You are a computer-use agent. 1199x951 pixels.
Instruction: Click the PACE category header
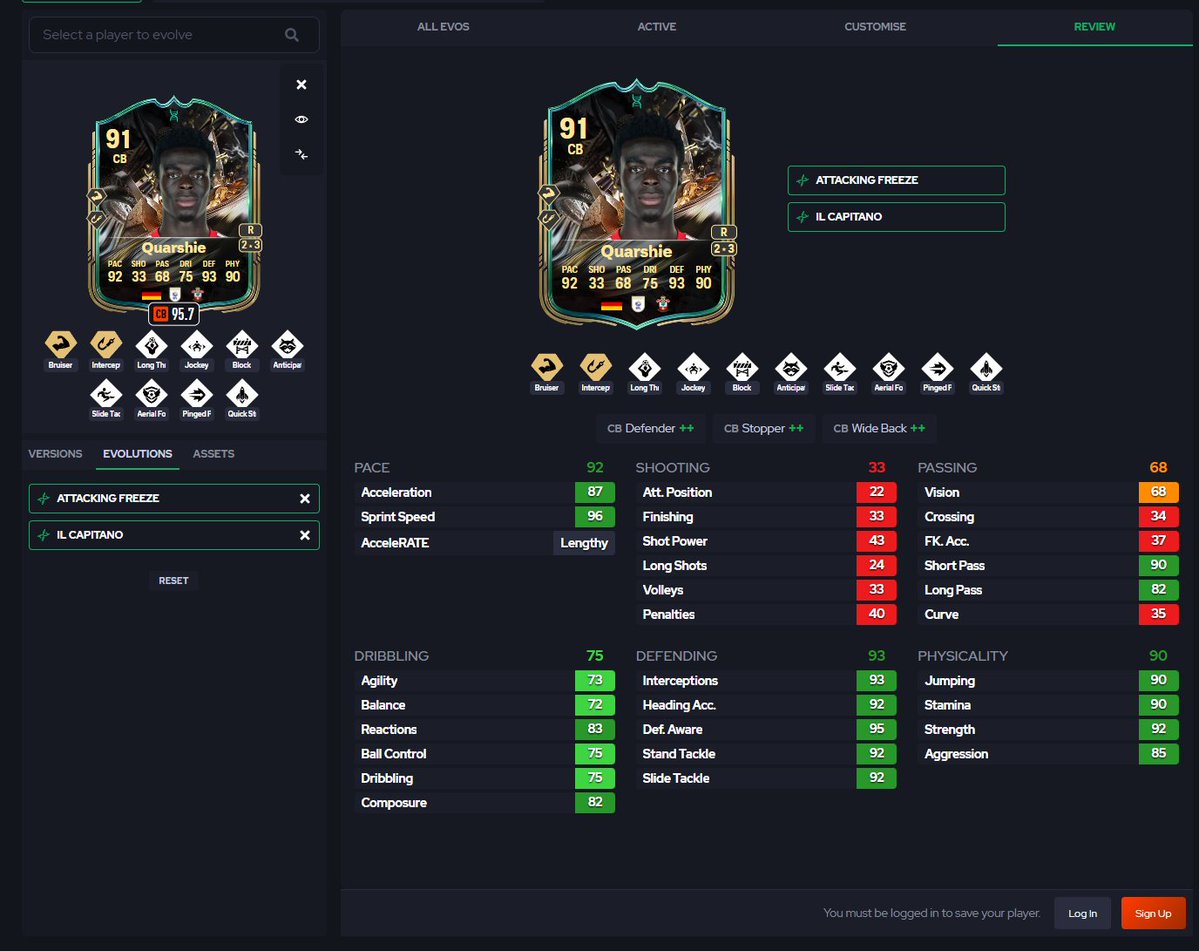(372, 468)
